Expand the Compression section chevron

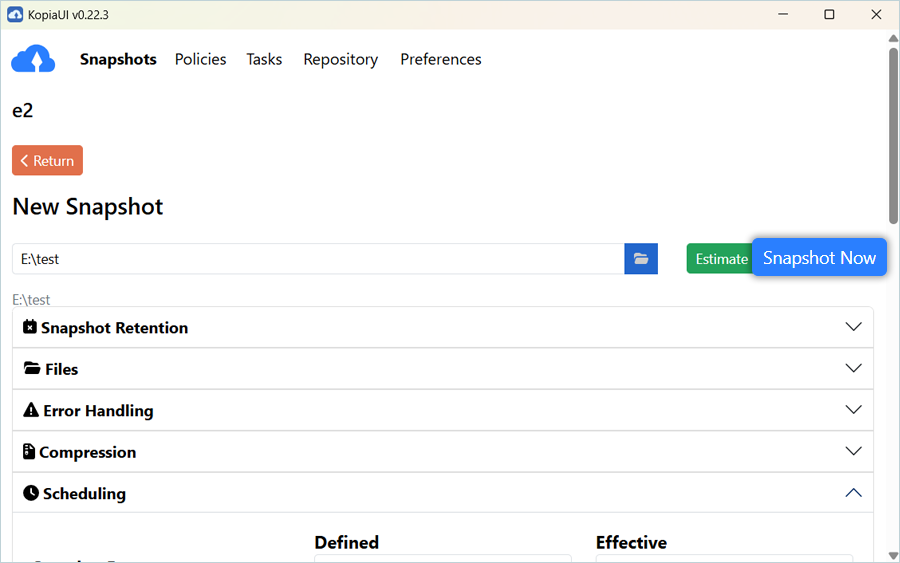coord(853,452)
